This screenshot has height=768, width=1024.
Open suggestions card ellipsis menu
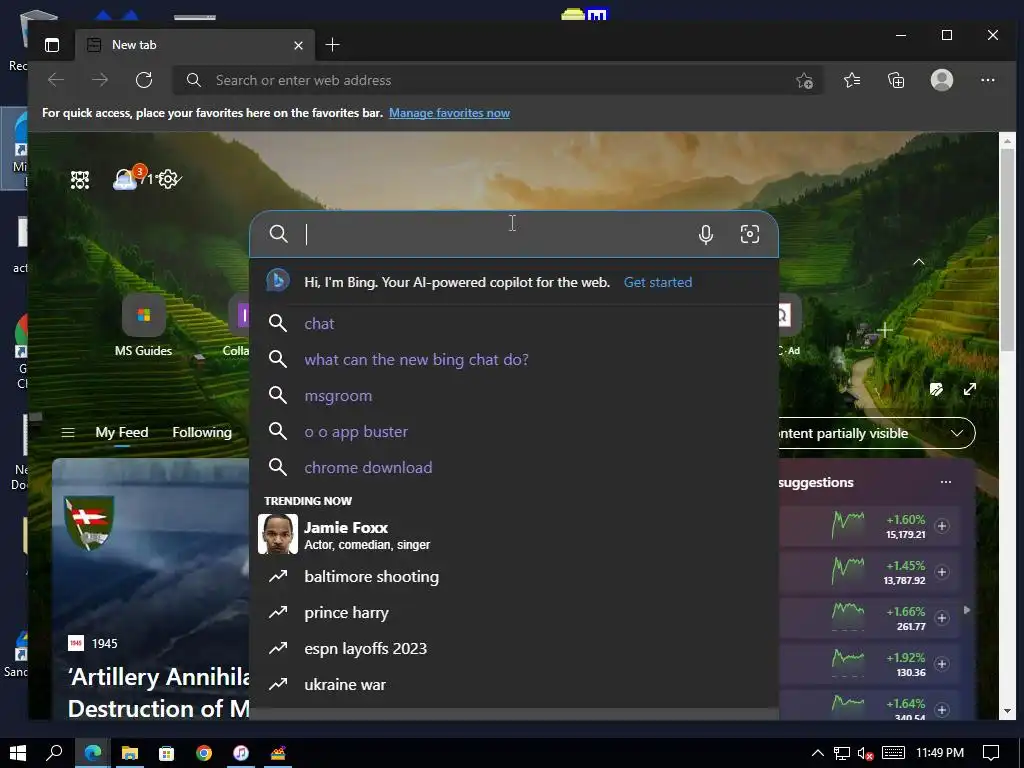coord(946,482)
